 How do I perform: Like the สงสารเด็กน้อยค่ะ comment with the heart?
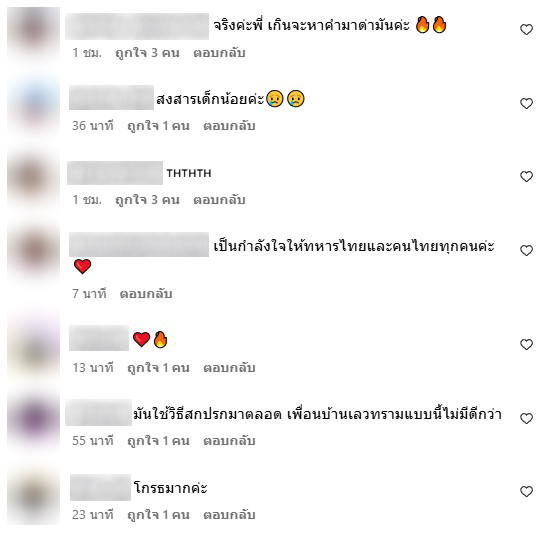(526, 103)
